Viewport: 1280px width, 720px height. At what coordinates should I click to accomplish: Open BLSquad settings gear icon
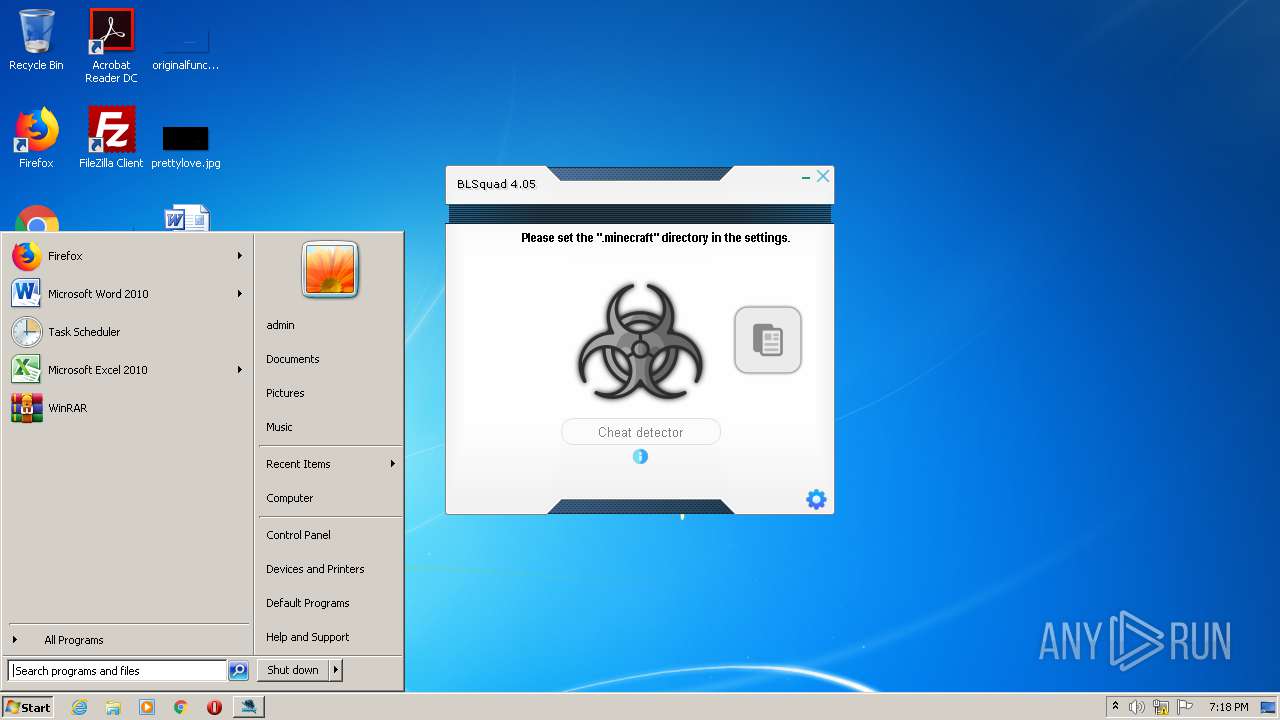816,499
